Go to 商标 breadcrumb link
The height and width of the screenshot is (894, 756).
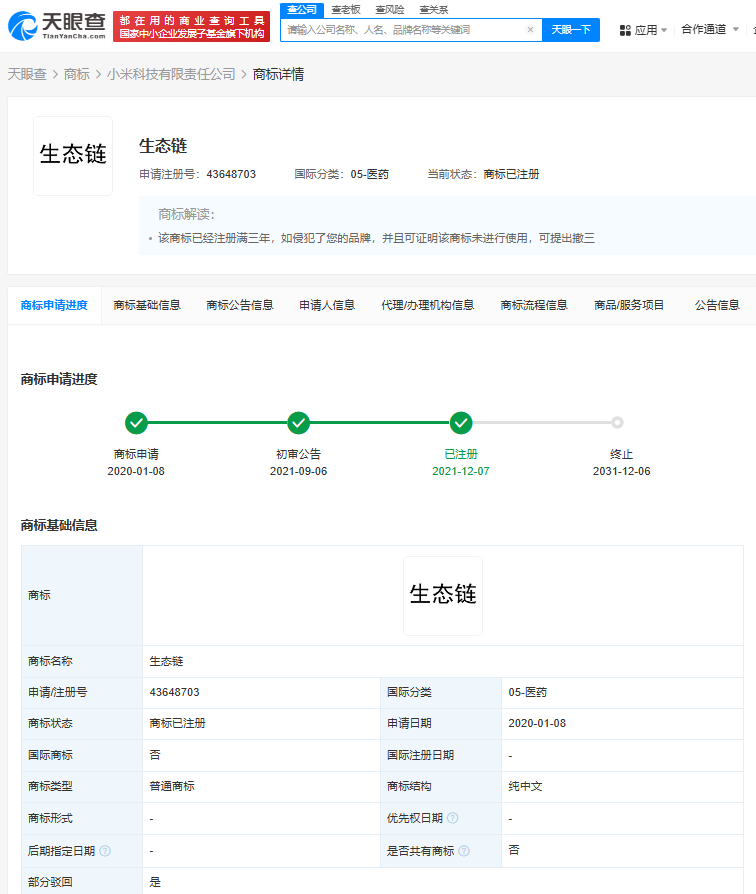coord(76,74)
